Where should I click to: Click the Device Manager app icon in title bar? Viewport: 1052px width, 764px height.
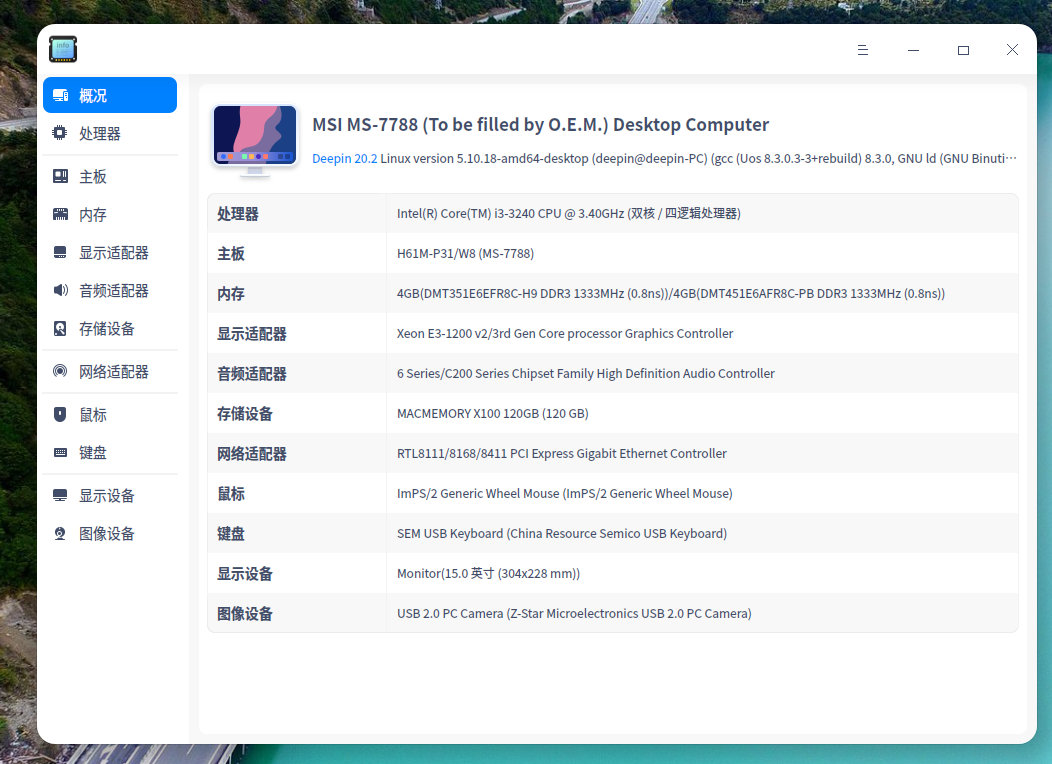(x=63, y=49)
